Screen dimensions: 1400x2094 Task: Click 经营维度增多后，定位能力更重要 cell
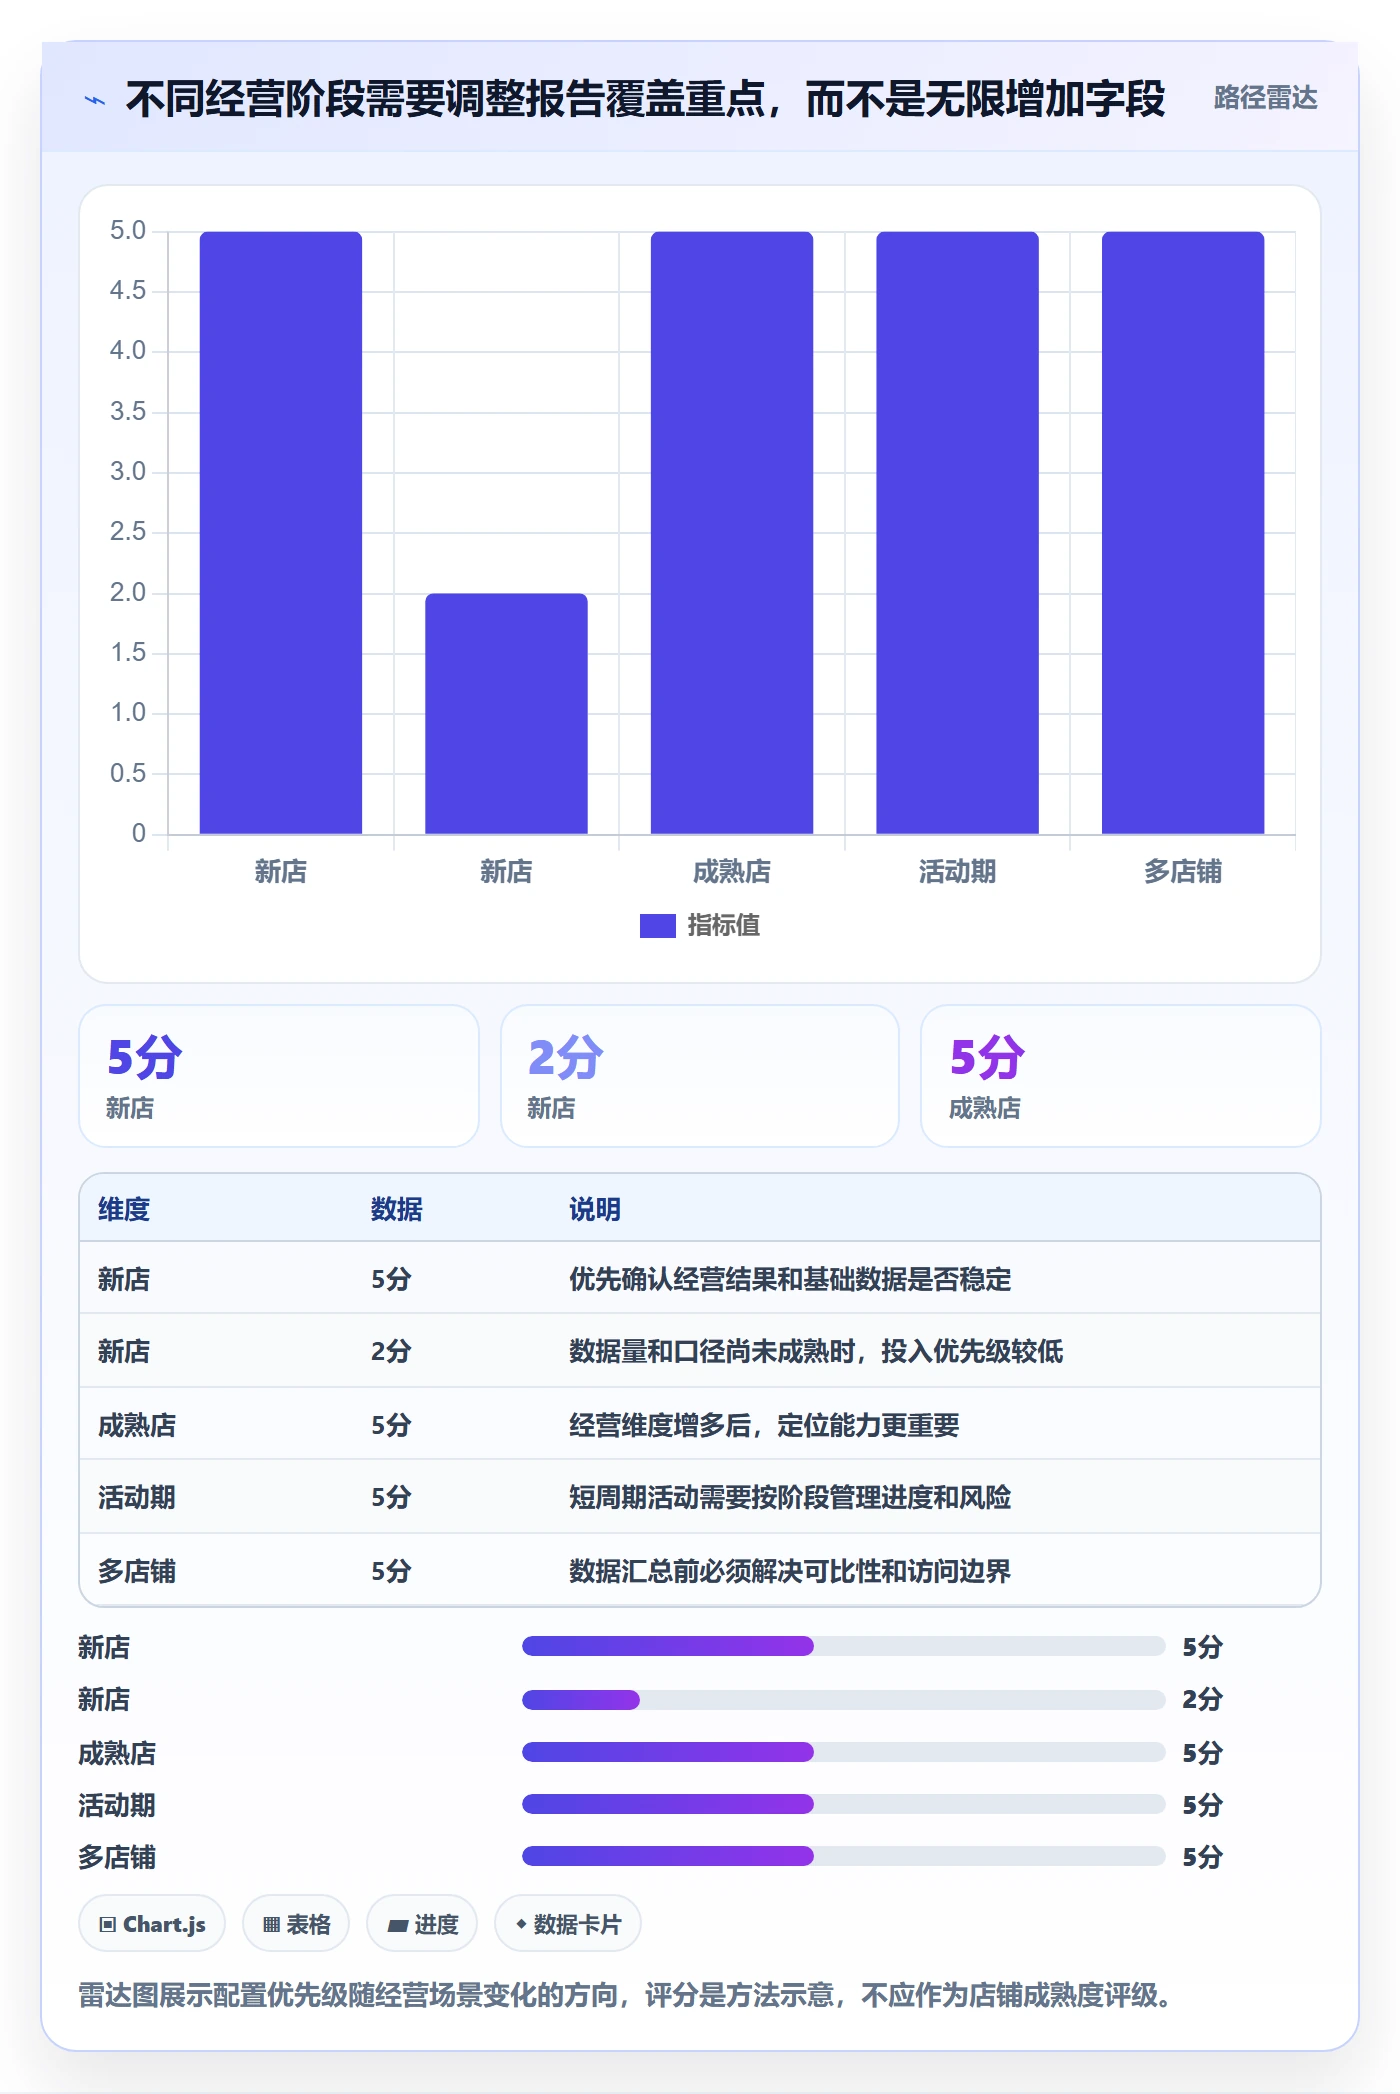click(x=764, y=1426)
